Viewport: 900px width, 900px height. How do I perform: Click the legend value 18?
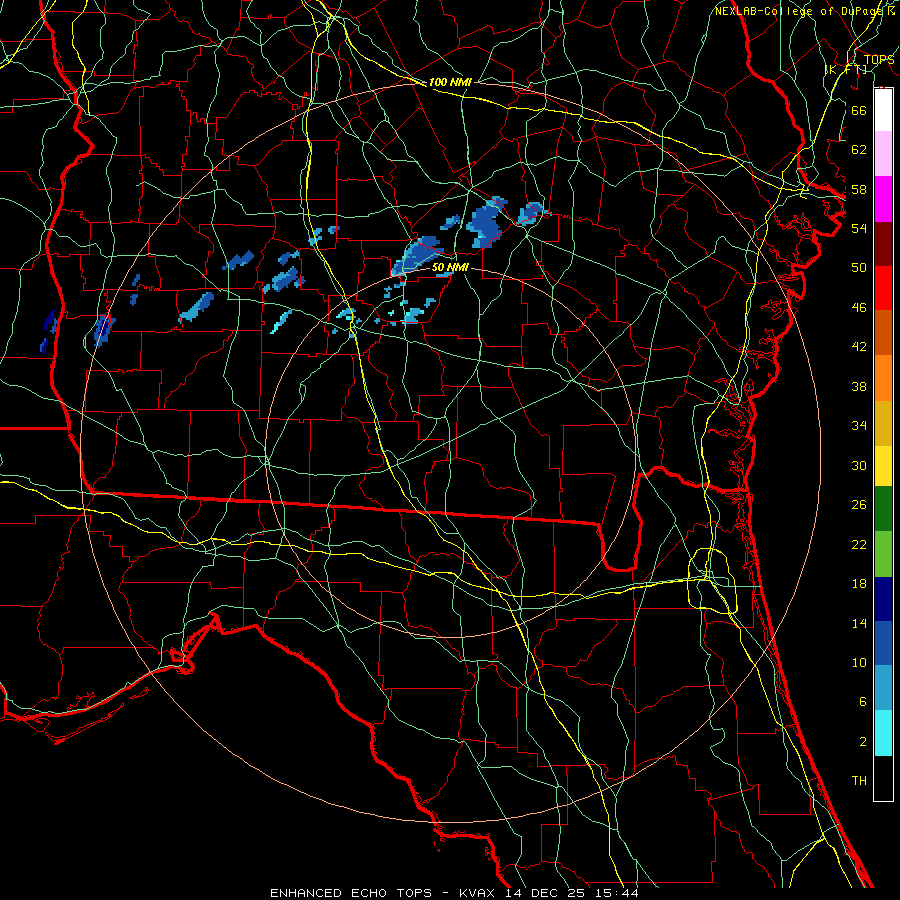tap(859, 584)
